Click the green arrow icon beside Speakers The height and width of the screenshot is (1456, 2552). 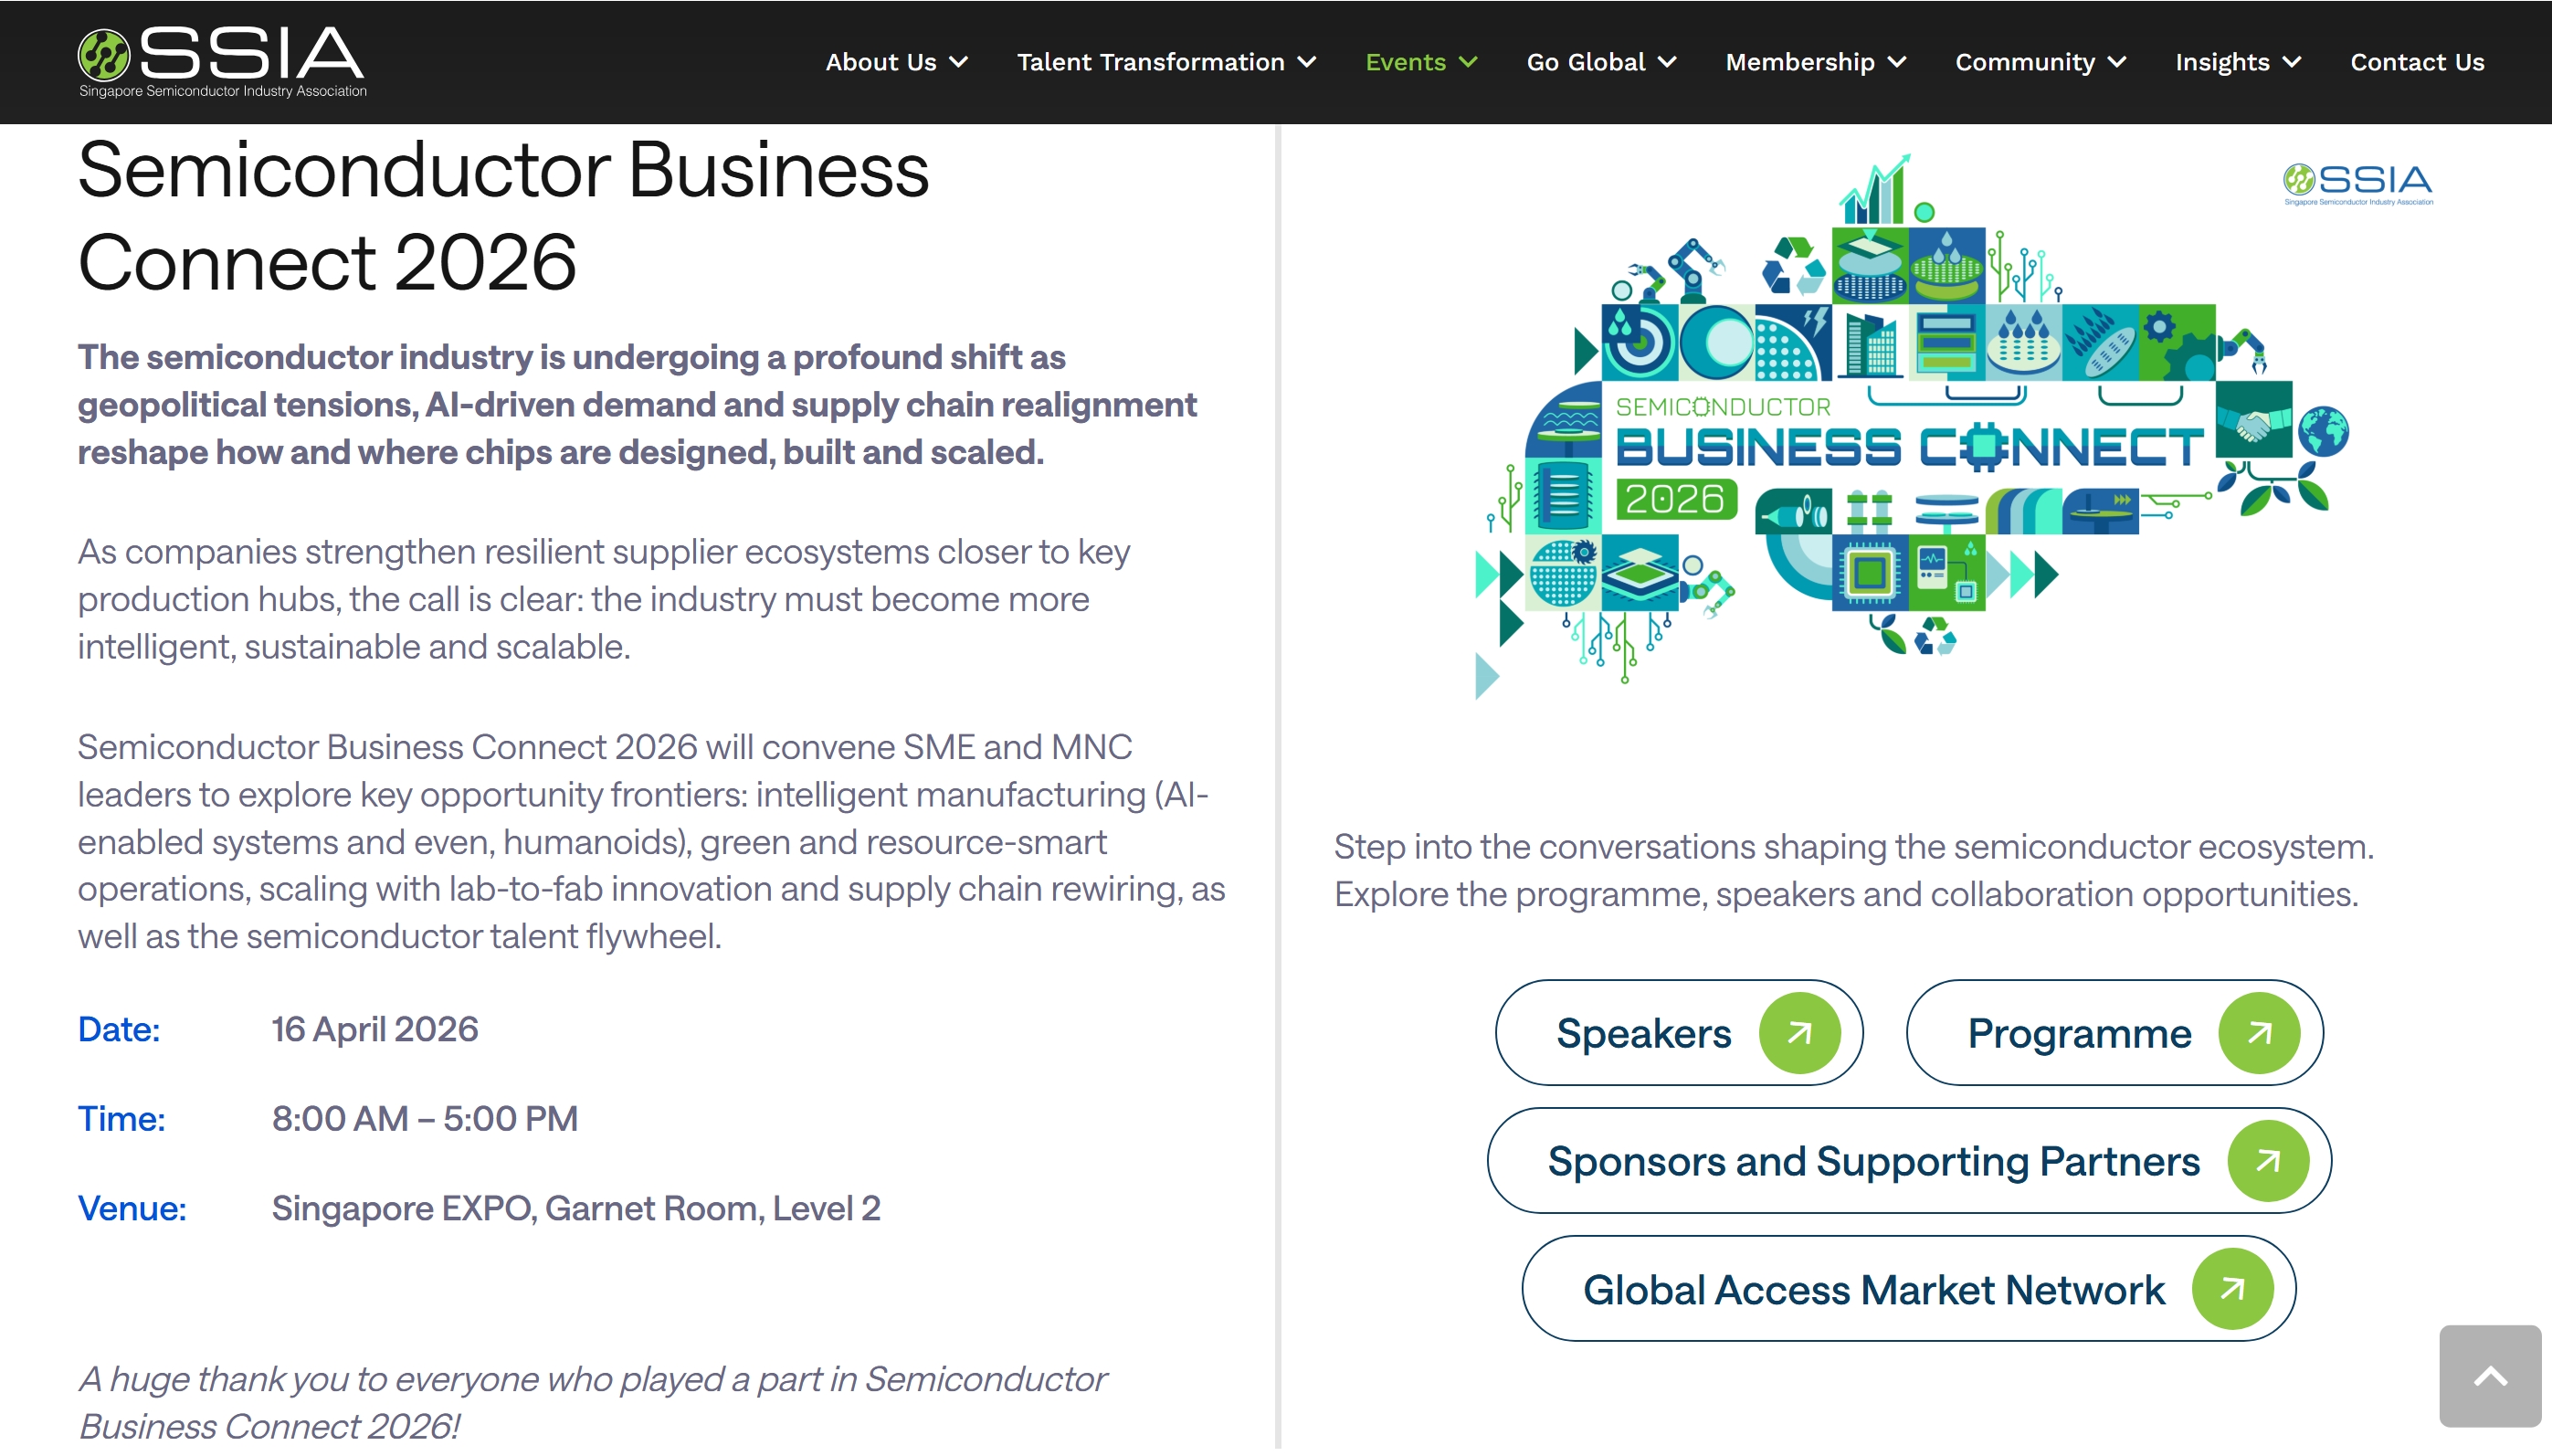[1799, 1033]
